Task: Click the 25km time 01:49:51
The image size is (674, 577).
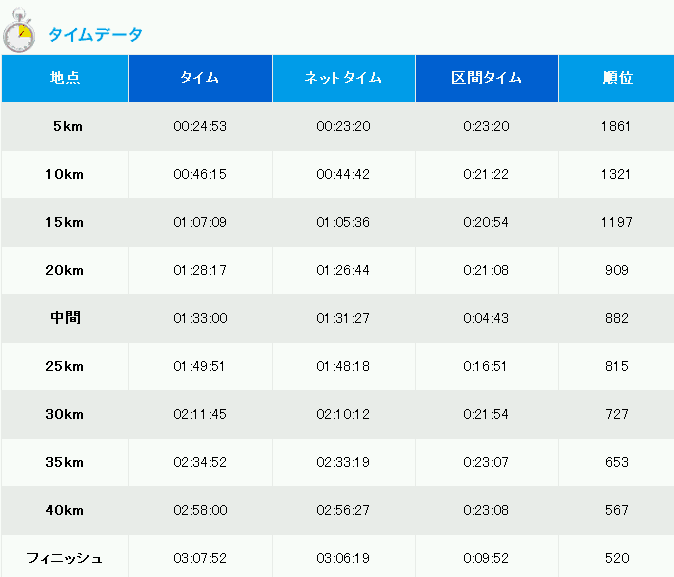Action: coord(199,366)
